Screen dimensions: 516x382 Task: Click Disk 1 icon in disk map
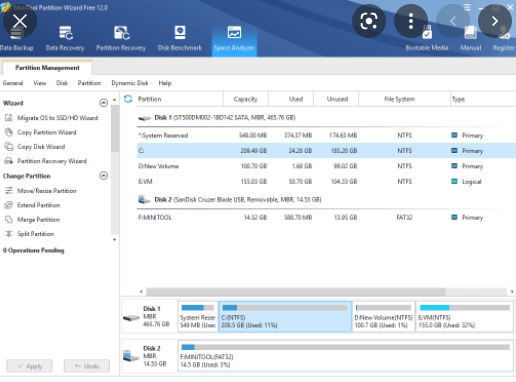point(131,317)
